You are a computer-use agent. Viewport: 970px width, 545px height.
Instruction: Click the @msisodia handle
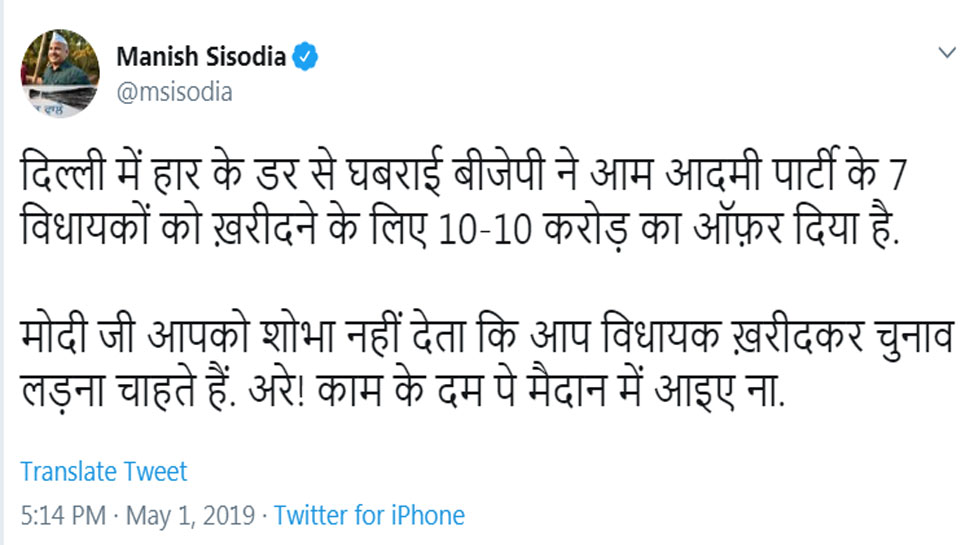click(175, 93)
